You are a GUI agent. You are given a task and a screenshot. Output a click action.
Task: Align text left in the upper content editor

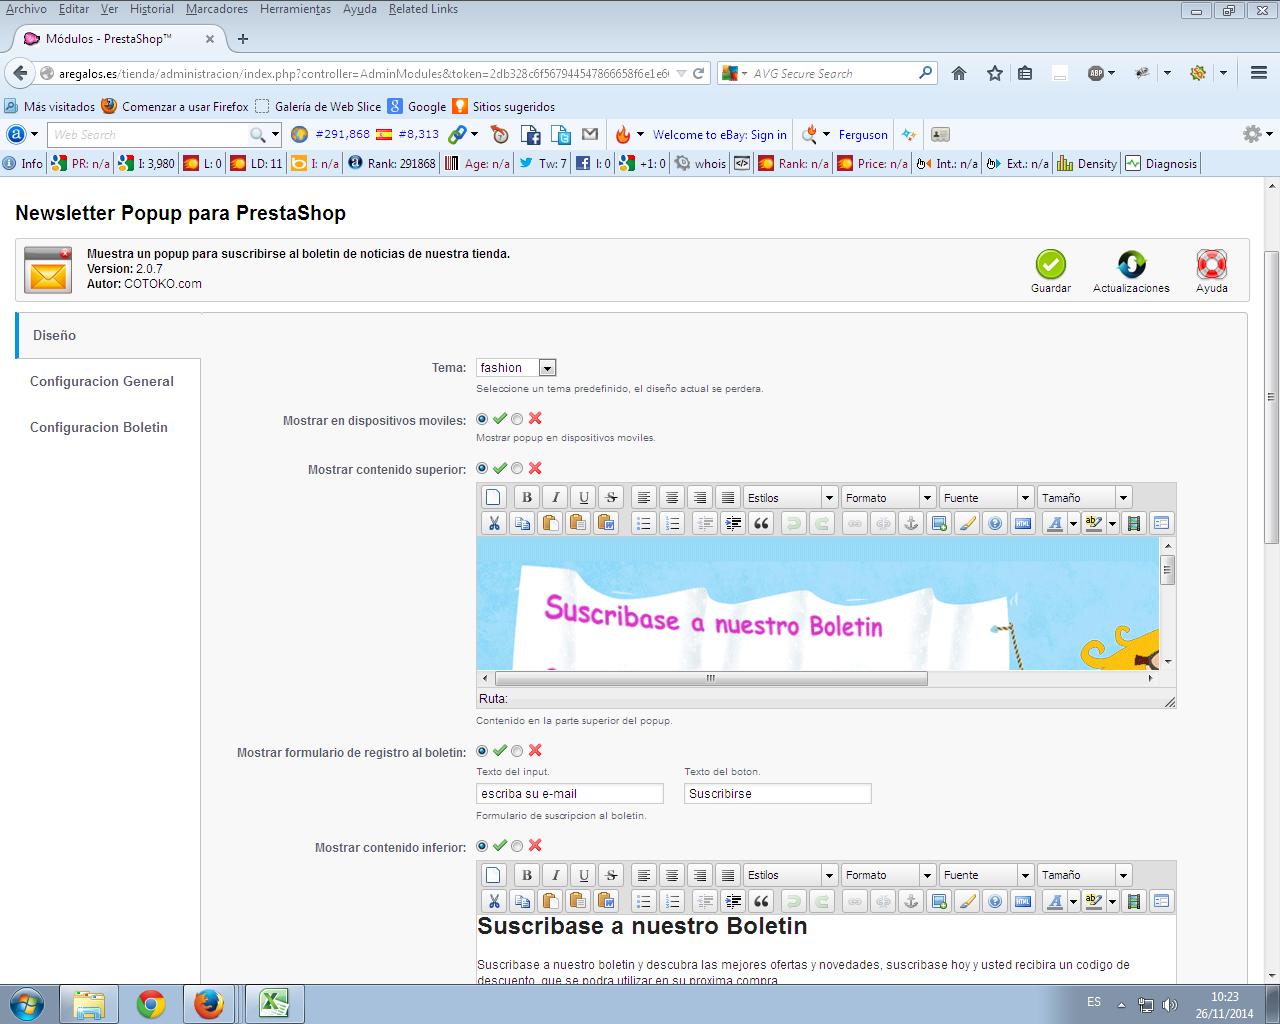pos(644,497)
